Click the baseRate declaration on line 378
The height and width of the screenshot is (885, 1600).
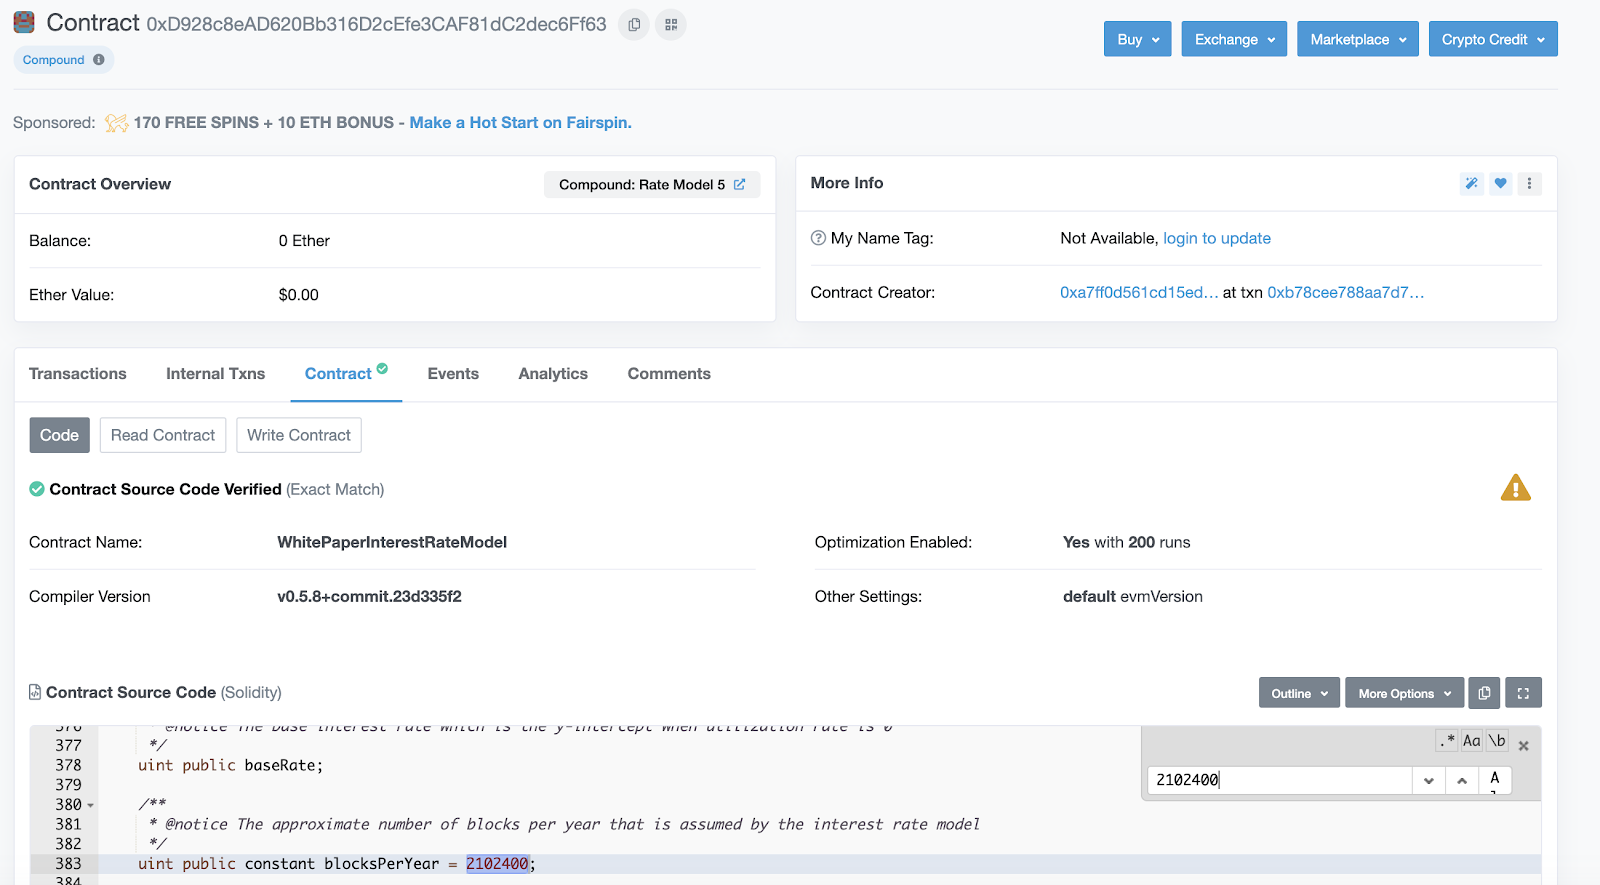click(x=230, y=766)
